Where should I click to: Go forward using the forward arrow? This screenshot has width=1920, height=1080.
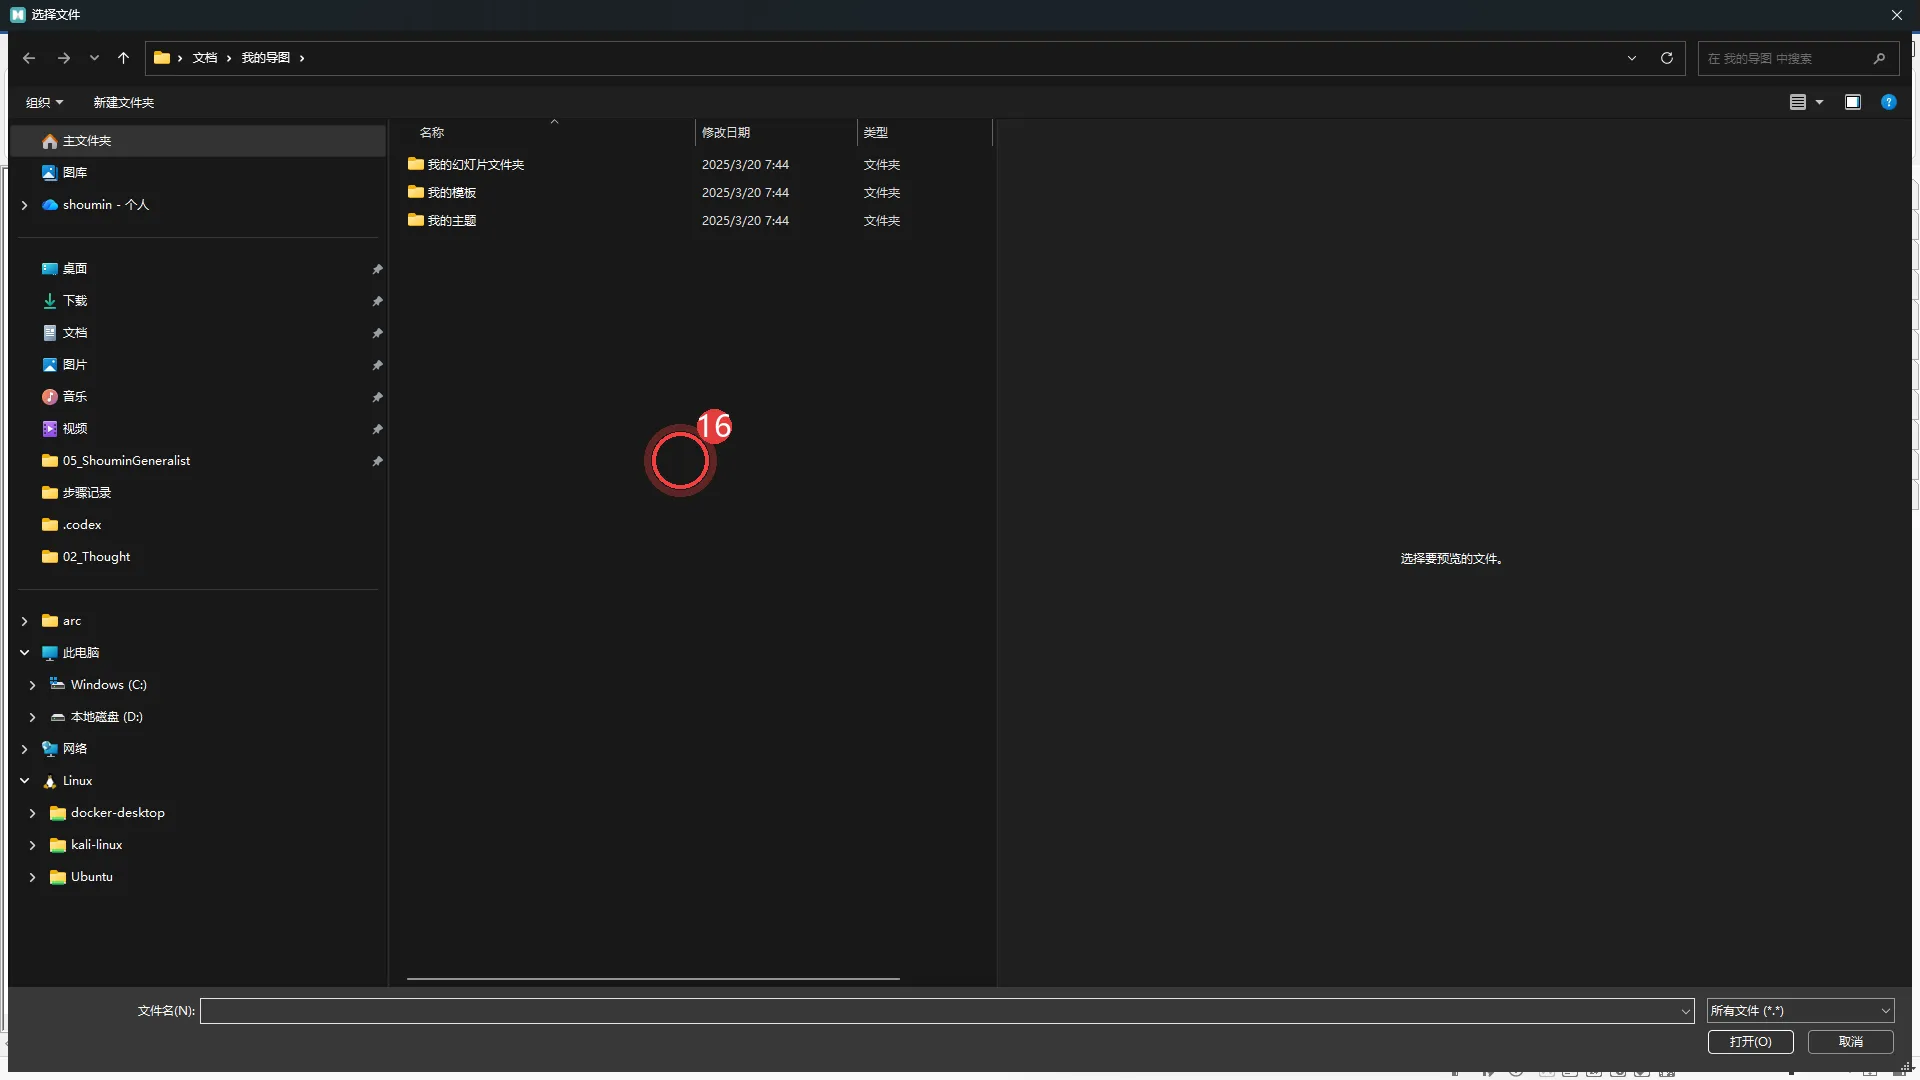(x=64, y=58)
